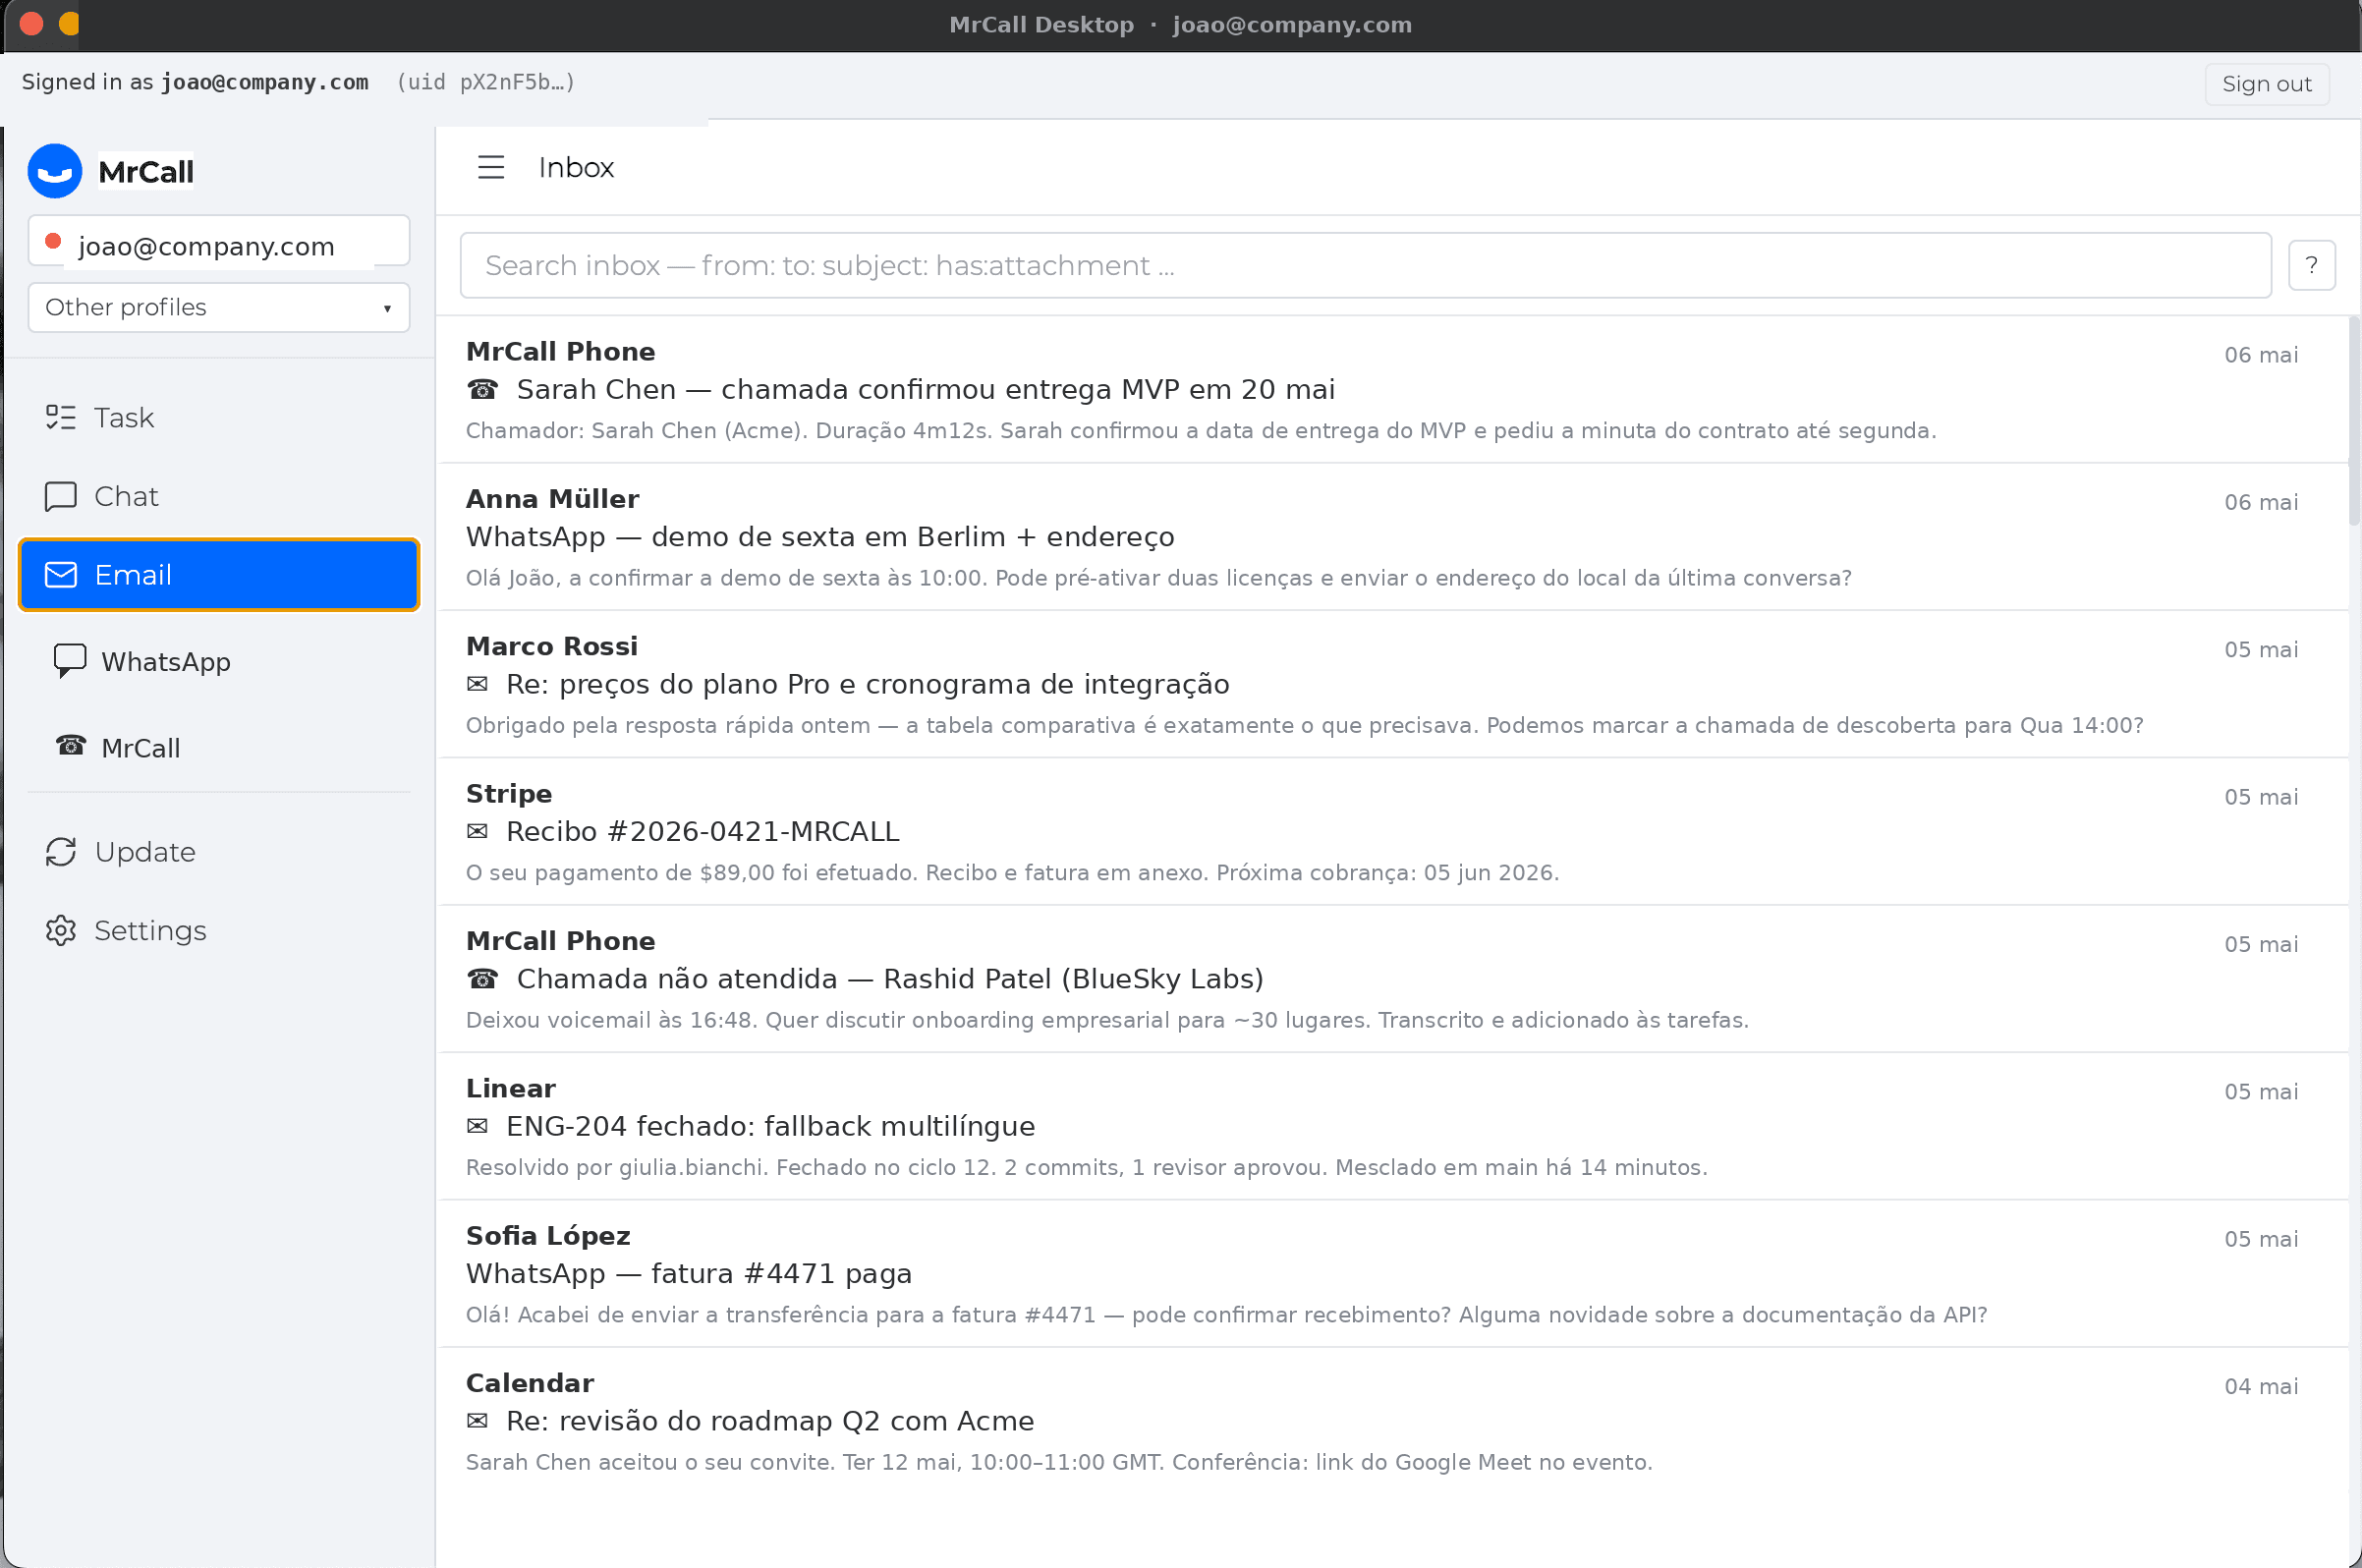
Task: Click the Email envelope icon in the sidebar
Action: (61, 575)
